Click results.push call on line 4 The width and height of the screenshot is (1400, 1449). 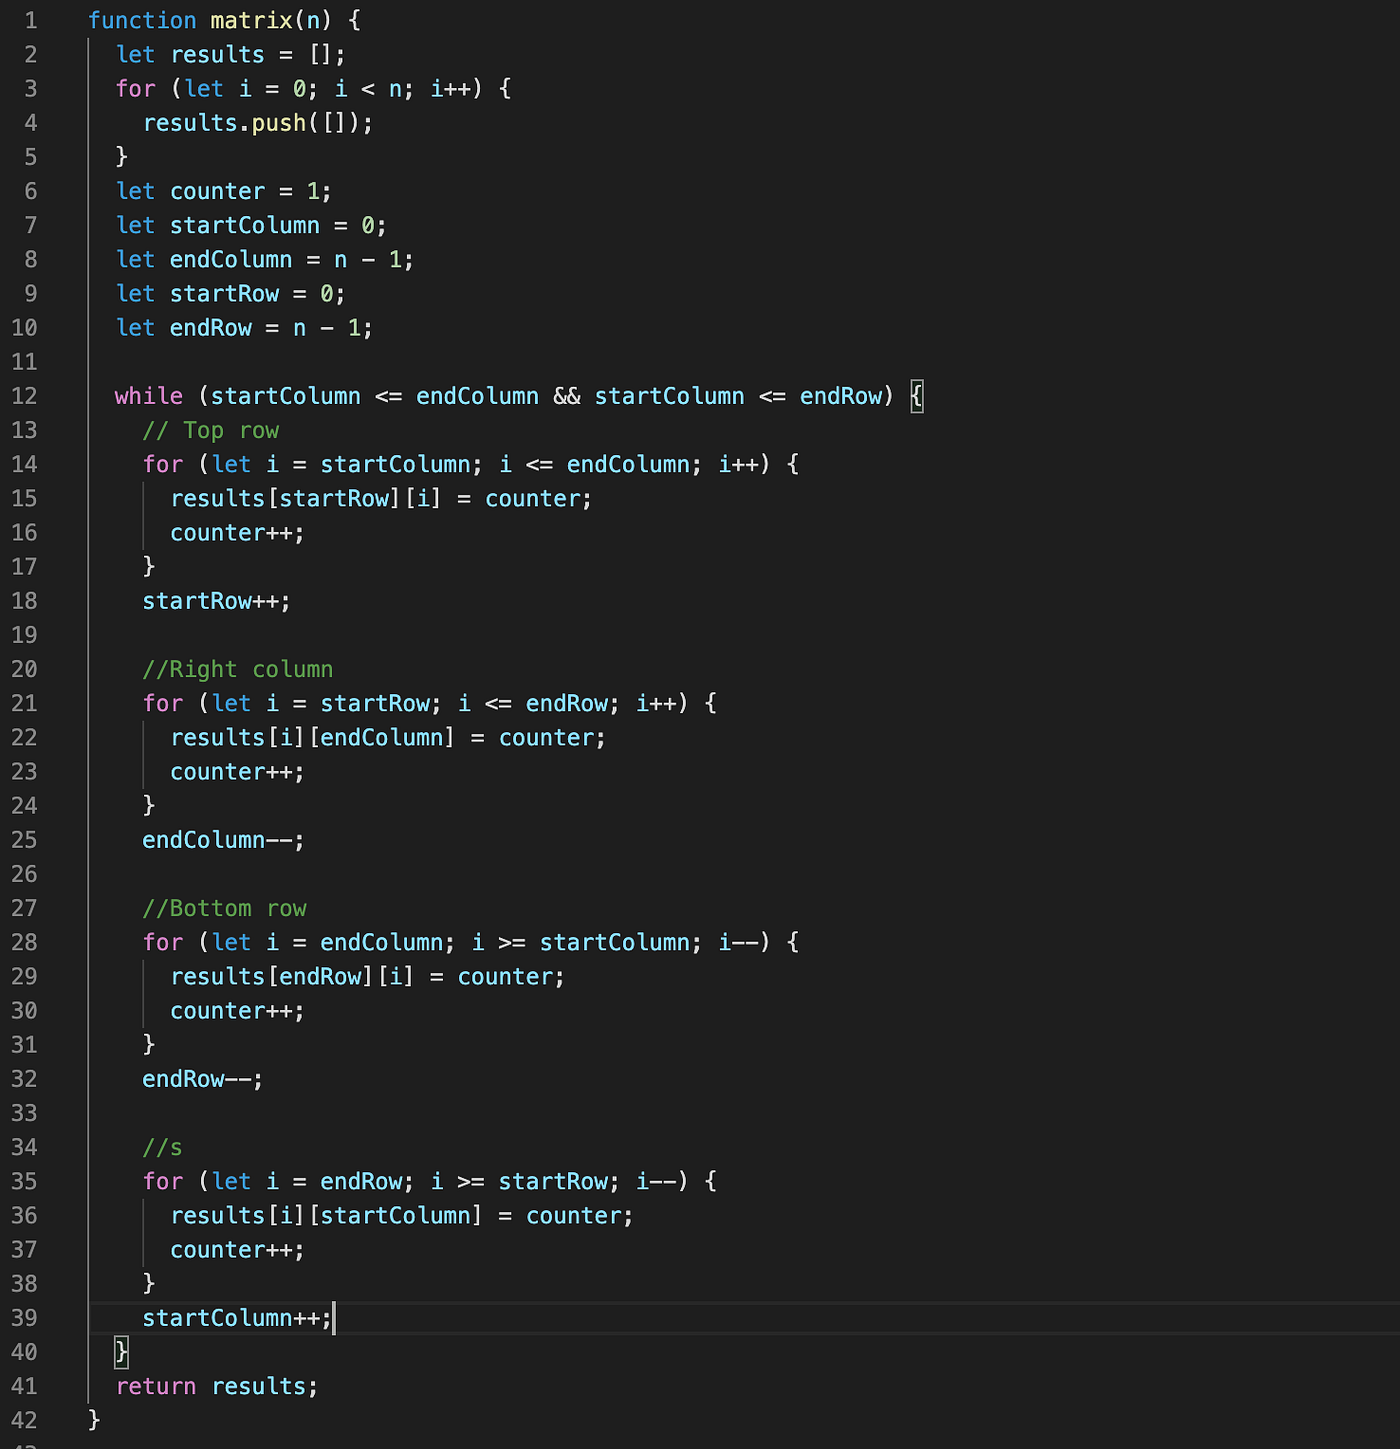point(225,122)
